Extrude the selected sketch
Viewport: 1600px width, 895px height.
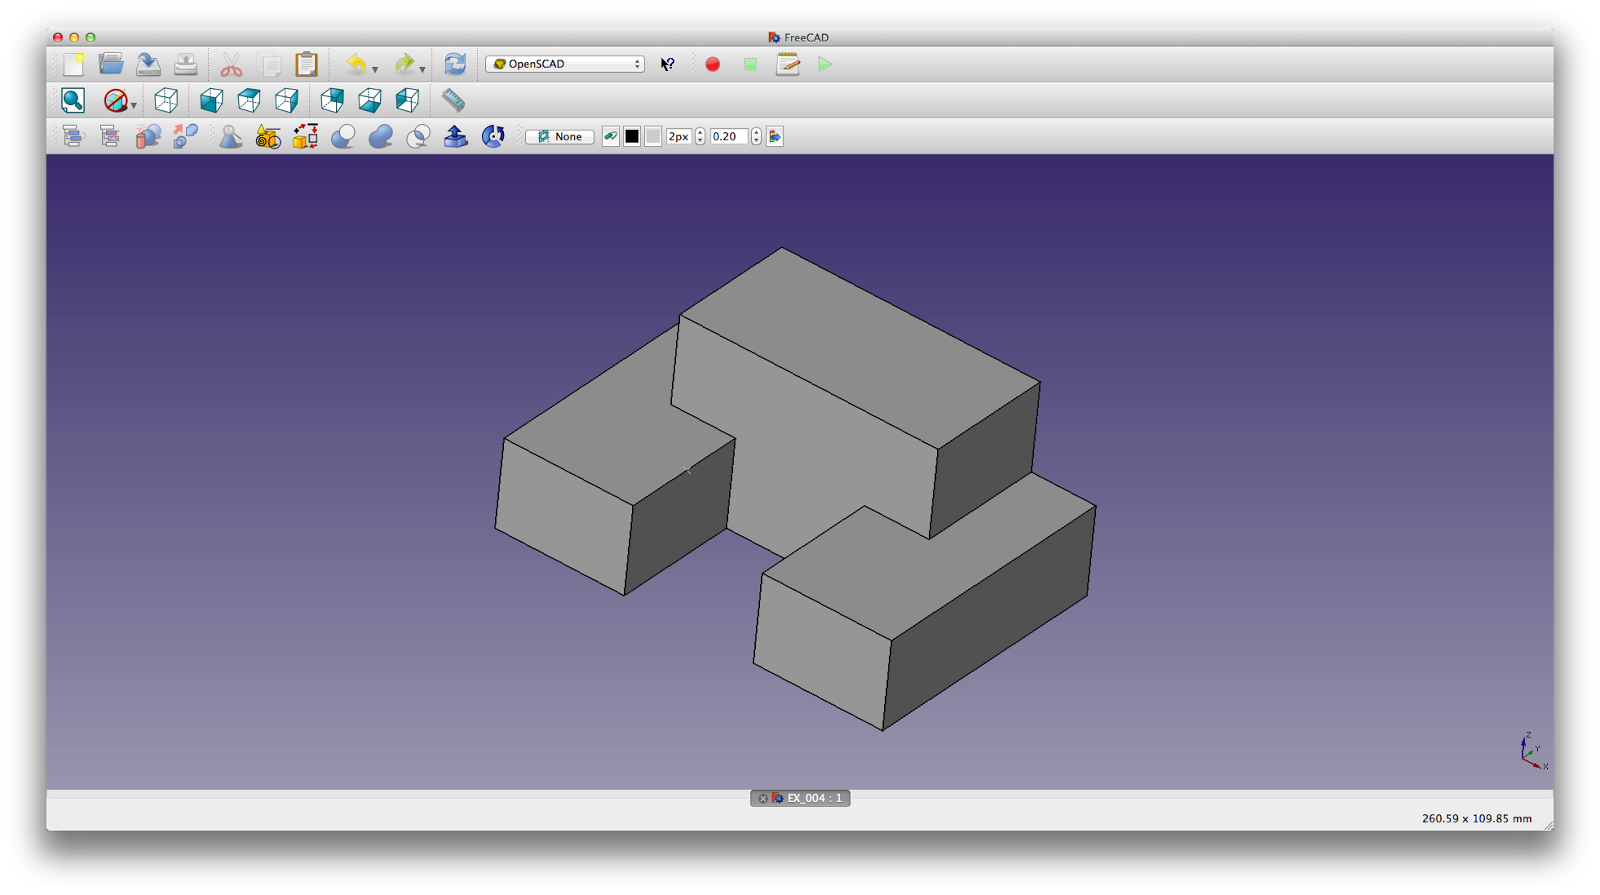pos(455,136)
